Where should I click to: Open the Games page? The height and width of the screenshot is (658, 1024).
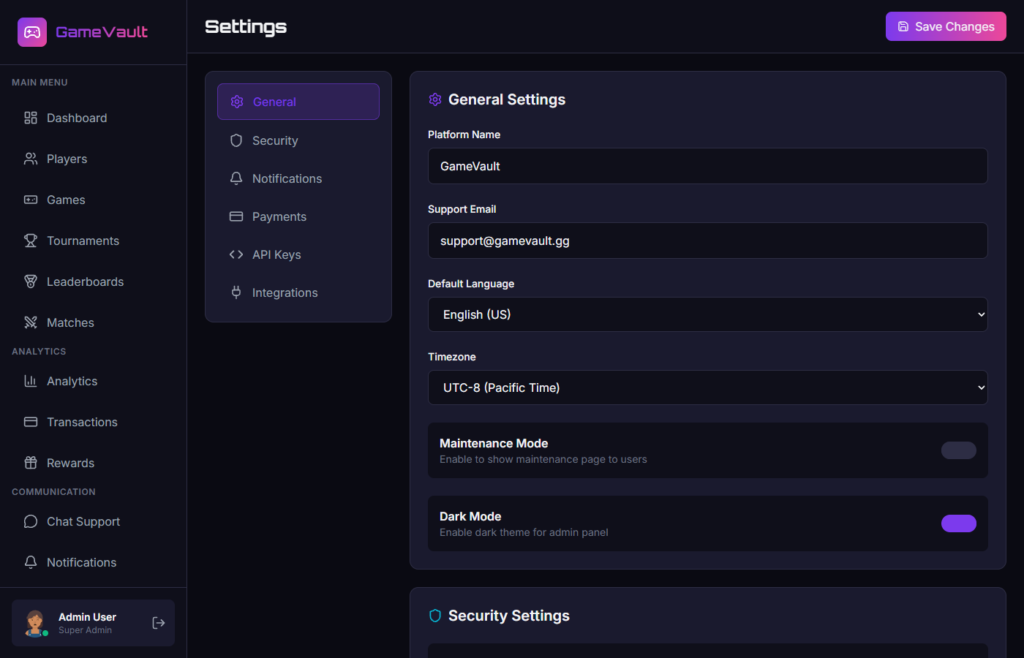[93, 200]
